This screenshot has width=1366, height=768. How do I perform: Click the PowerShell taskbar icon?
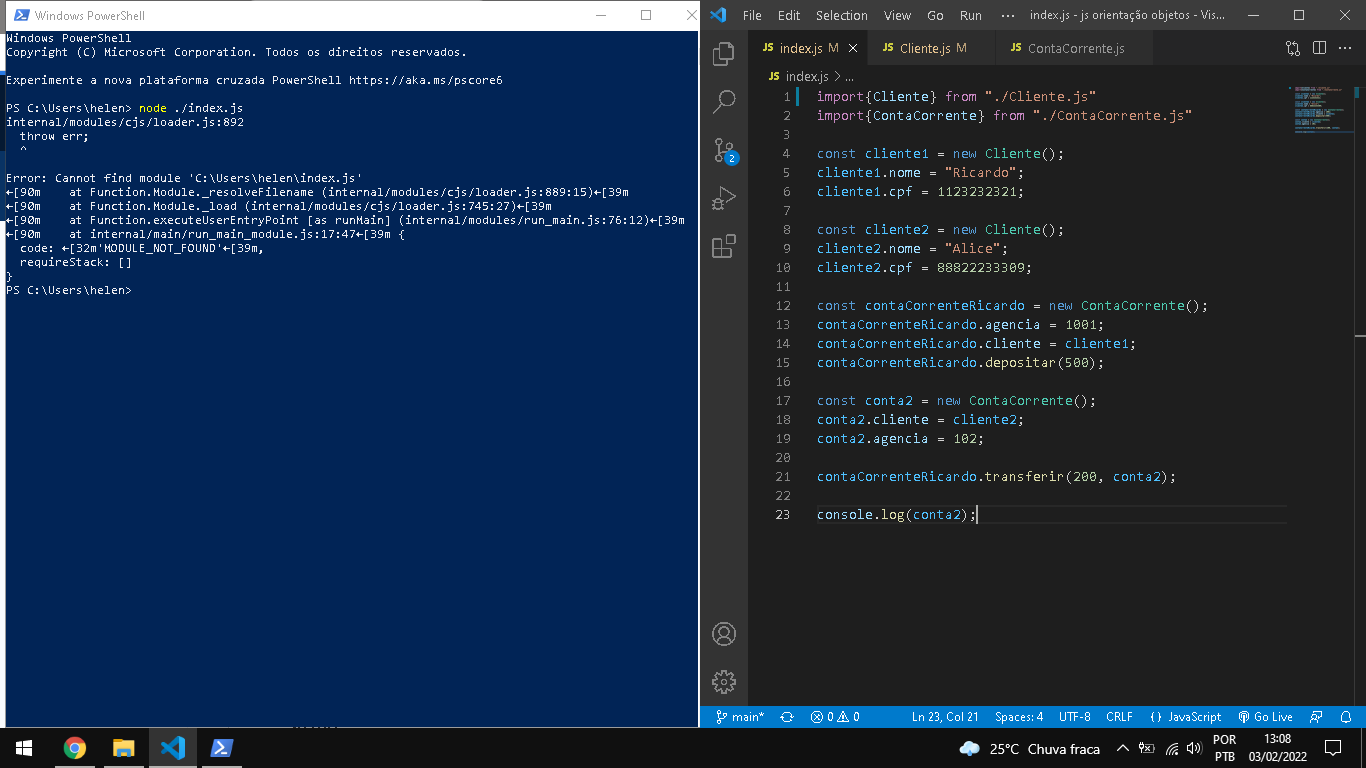coord(221,748)
